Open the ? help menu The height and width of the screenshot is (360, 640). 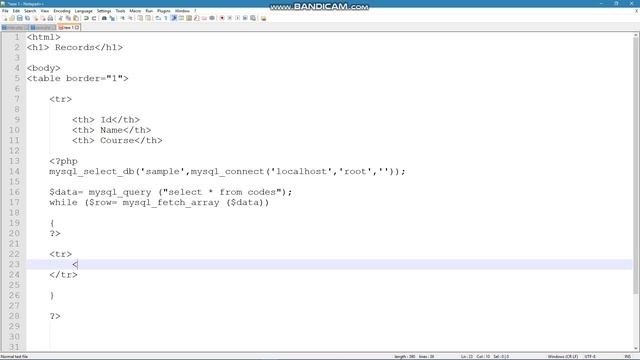[x=195, y=11]
